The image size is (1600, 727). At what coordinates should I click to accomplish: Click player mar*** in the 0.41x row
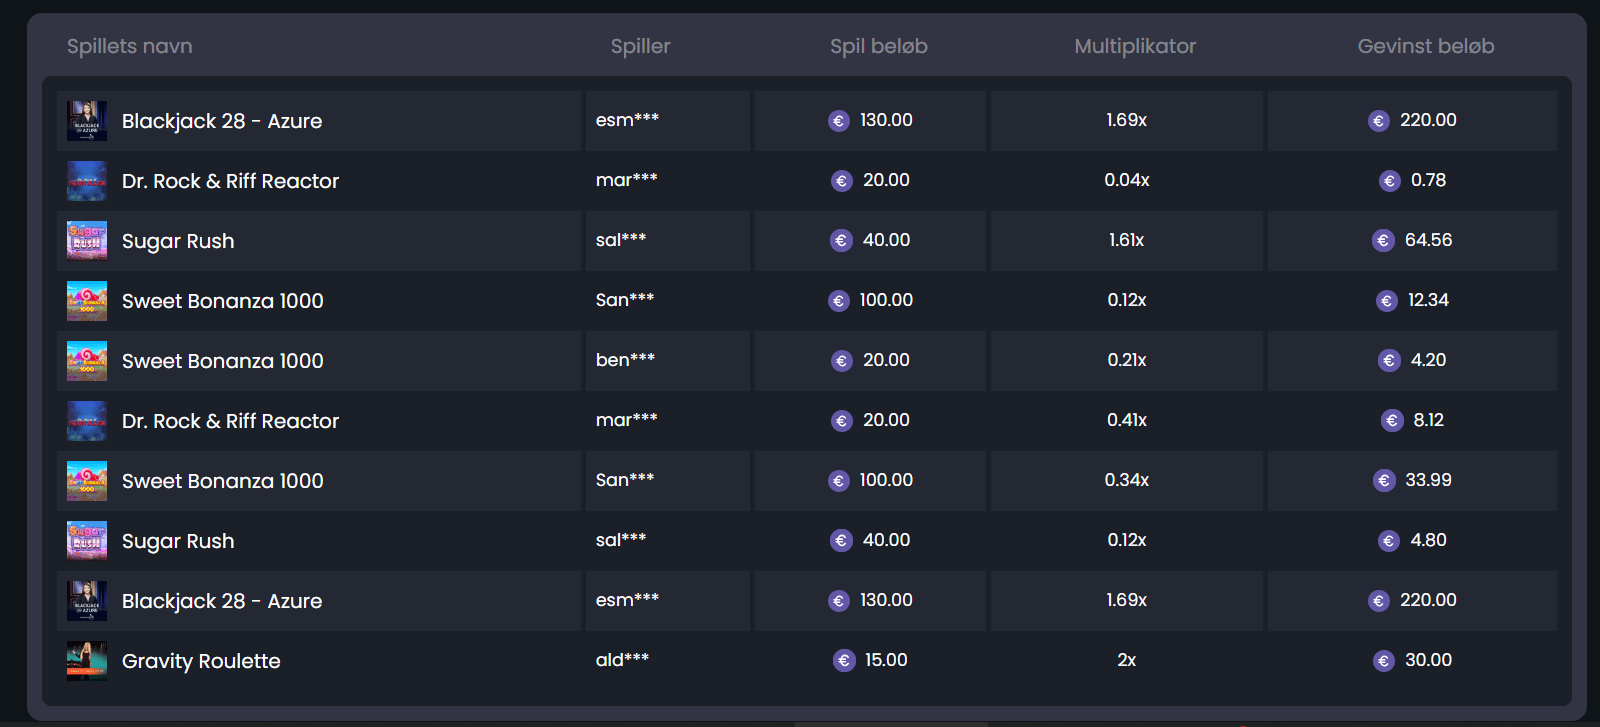click(x=626, y=420)
